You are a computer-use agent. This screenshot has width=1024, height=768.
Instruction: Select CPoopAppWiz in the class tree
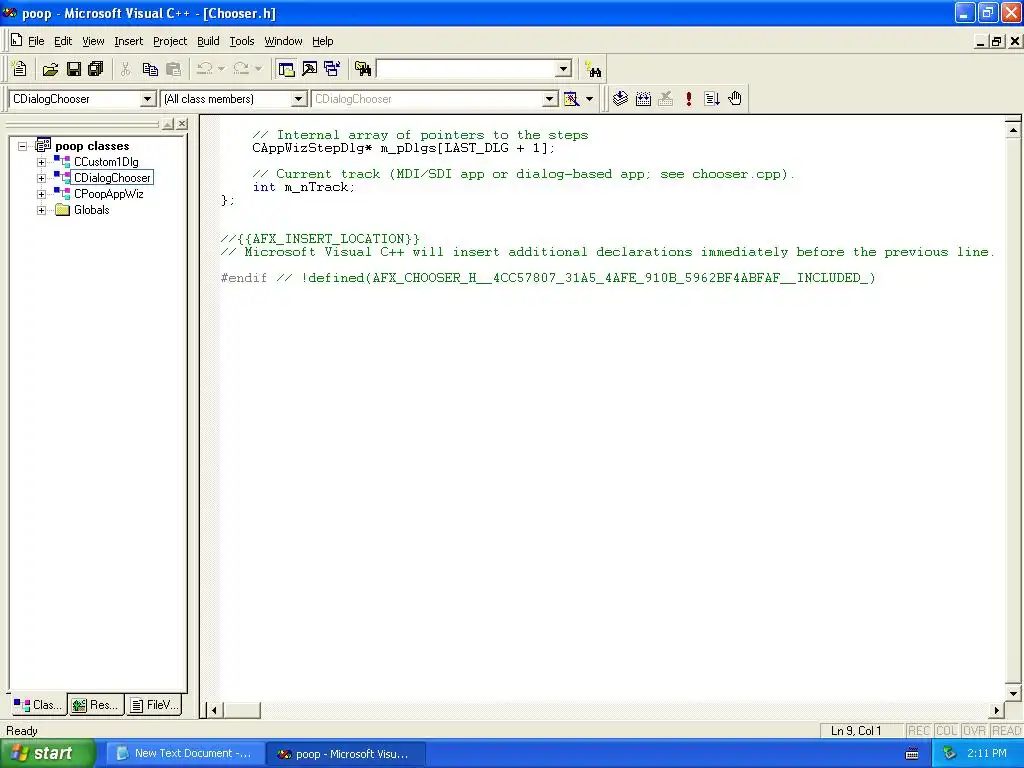(x=108, y=194)
